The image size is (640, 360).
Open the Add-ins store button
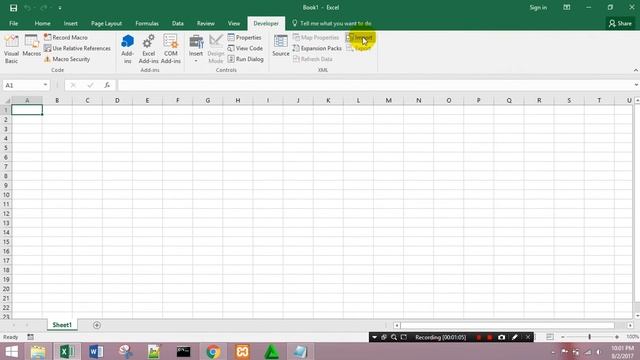tap(127, 49)
